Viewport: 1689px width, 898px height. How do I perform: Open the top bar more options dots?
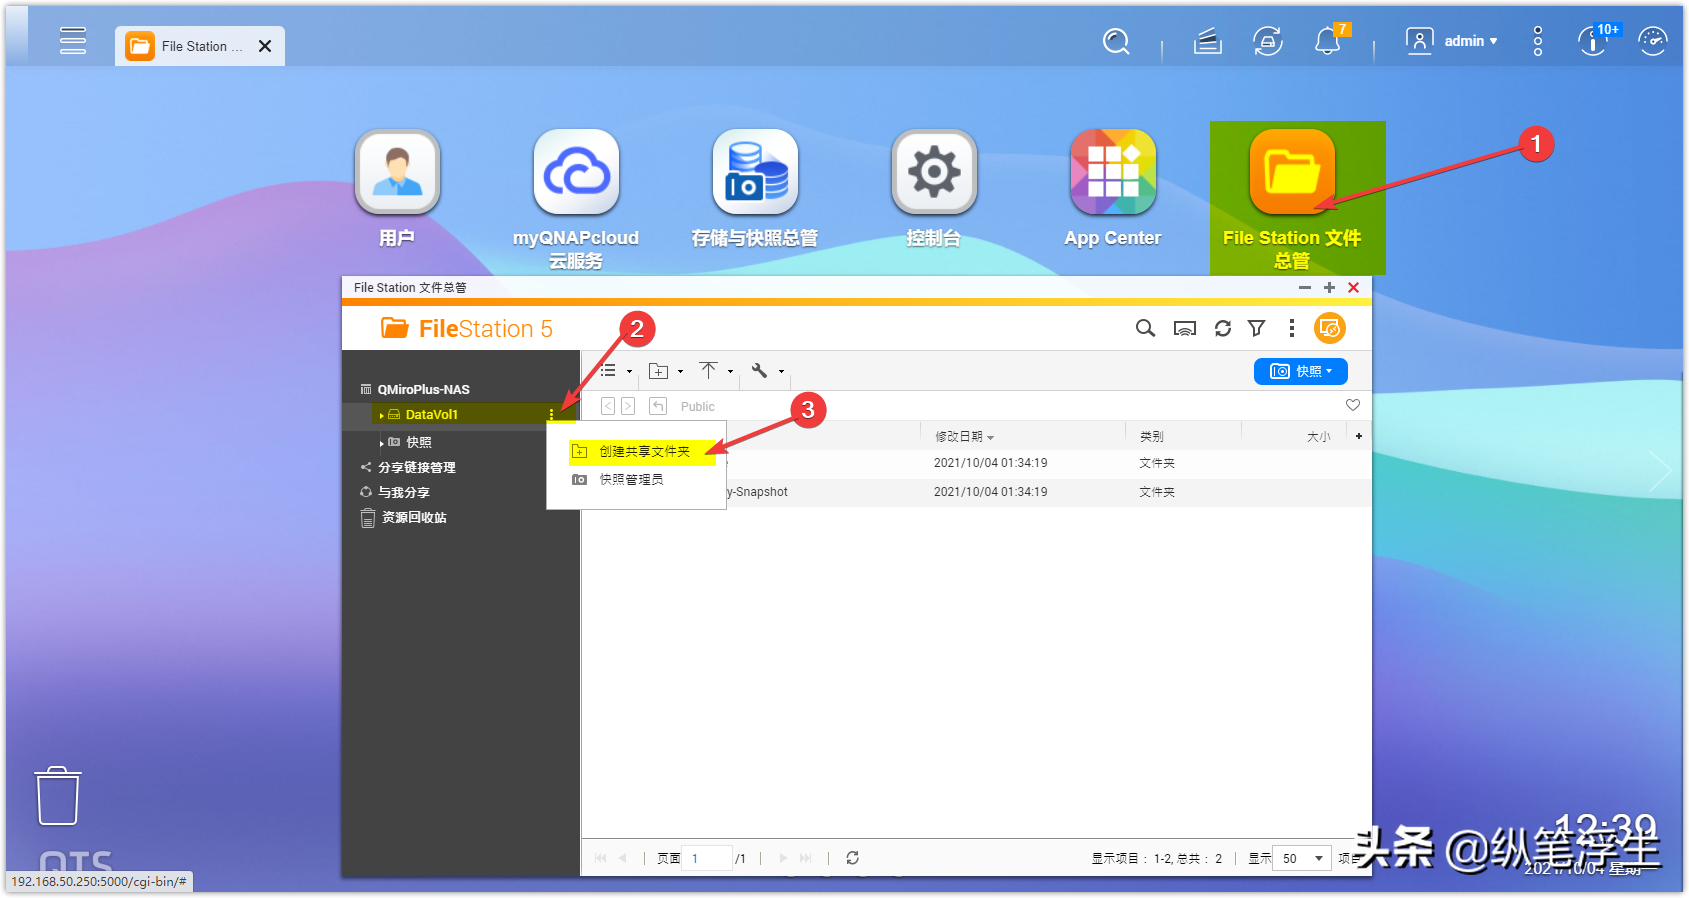pos(1538,41)
